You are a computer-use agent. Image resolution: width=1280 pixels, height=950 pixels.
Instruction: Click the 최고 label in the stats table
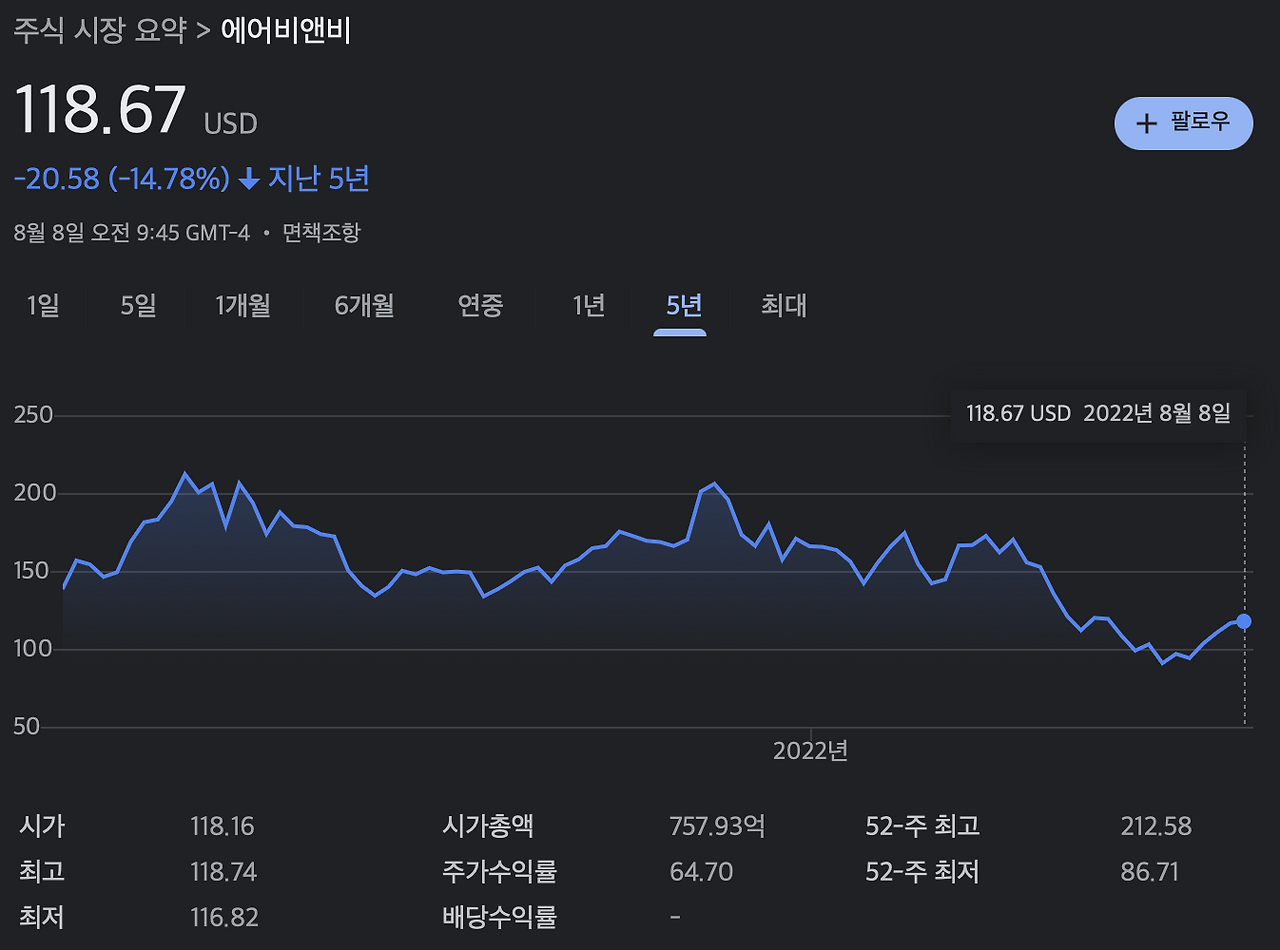click(x=41, y=872)
